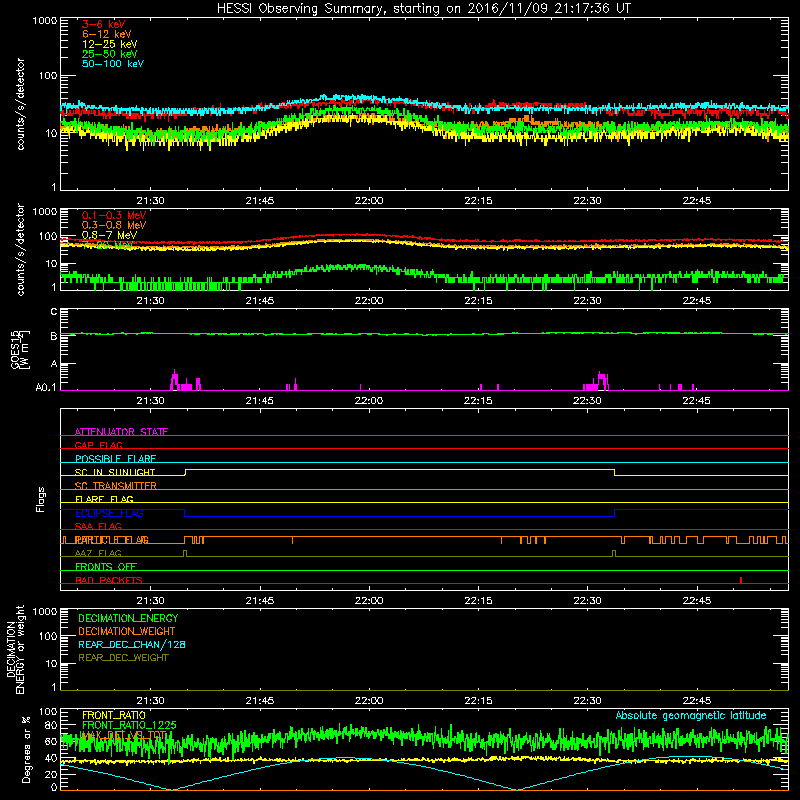The image size is (800, 800).
Task: Select the A0.1 label on GOES axis
Action: pyautogui.click(x=46, y=387)
